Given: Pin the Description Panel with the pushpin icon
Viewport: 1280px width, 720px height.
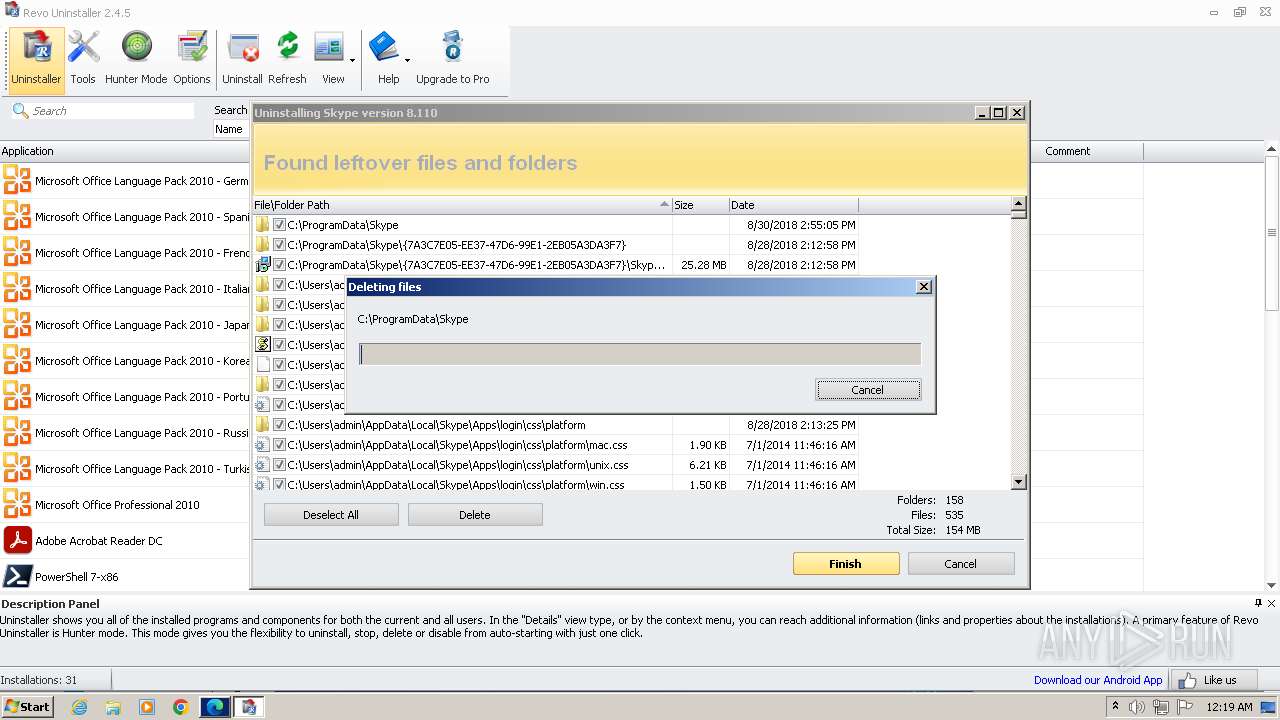Looking at the screenshot, I should [x=1258, y=603].
